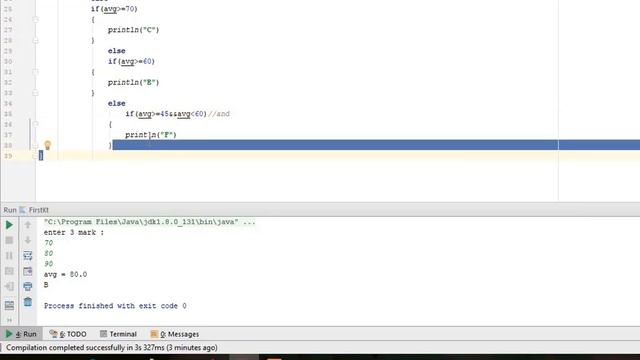The height and width of the screenshot is (360, 640).
Task: Collapse code block at line 26 fold marker
Action: coord(36,19)
